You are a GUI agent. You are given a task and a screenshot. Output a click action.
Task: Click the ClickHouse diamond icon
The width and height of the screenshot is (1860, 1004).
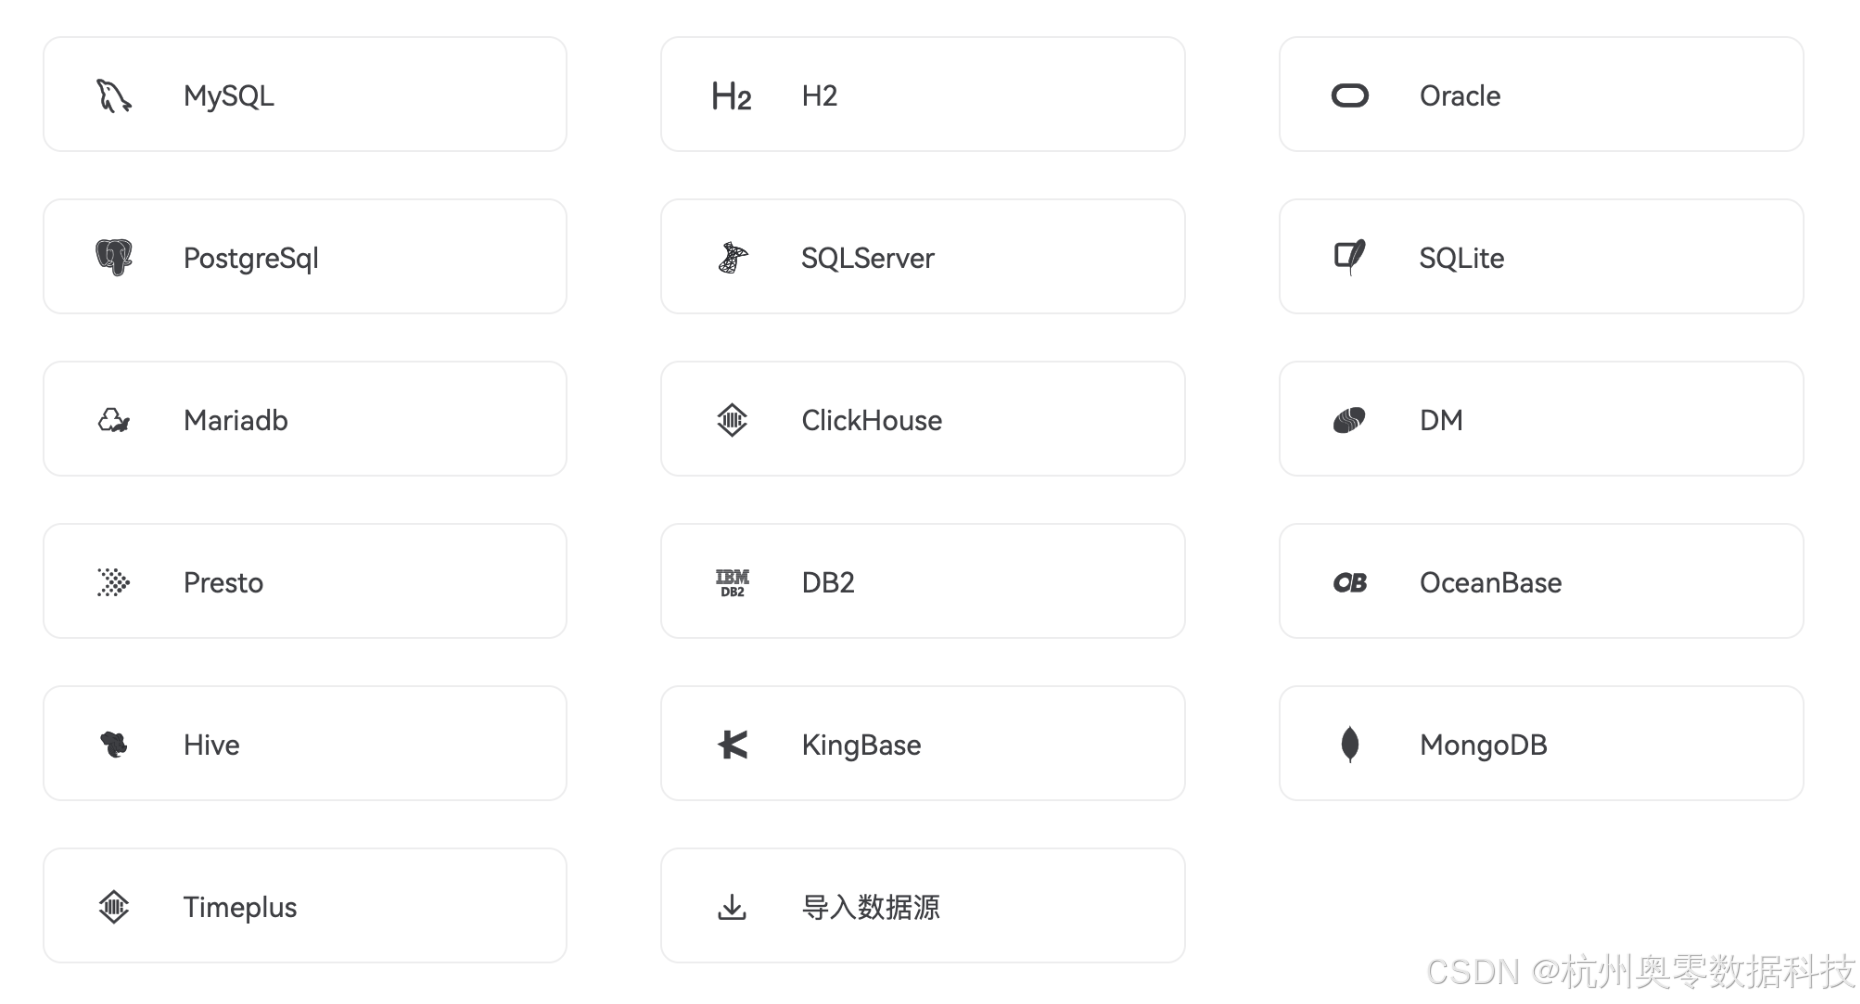732,420
